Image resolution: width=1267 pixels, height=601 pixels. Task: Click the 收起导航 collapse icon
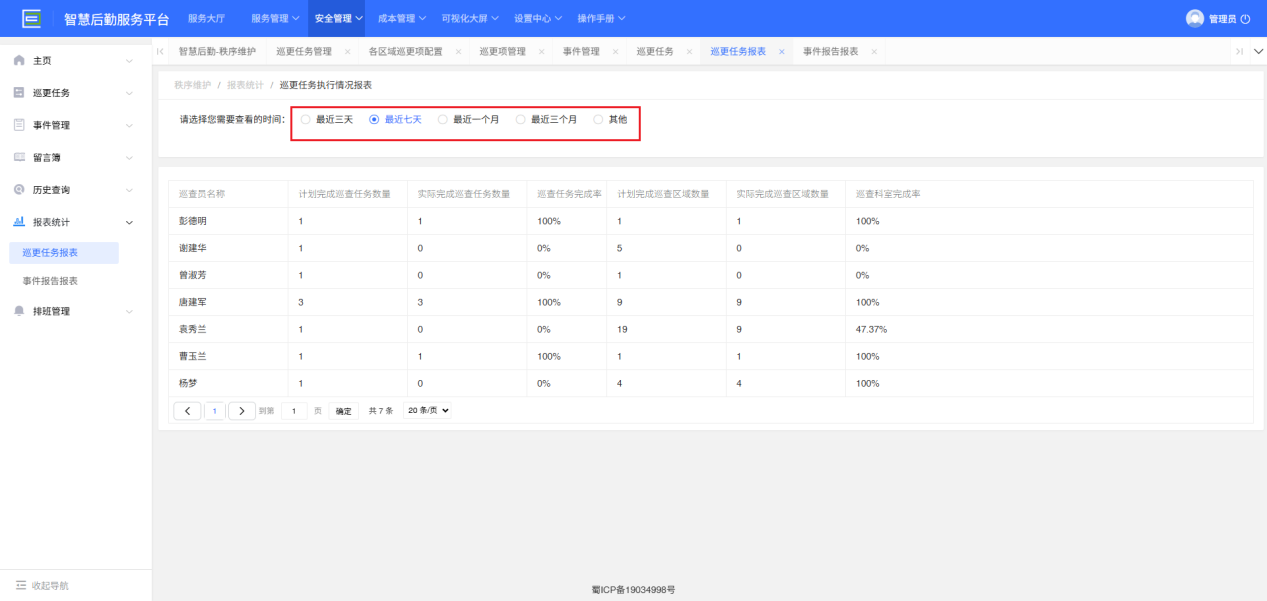20,585
